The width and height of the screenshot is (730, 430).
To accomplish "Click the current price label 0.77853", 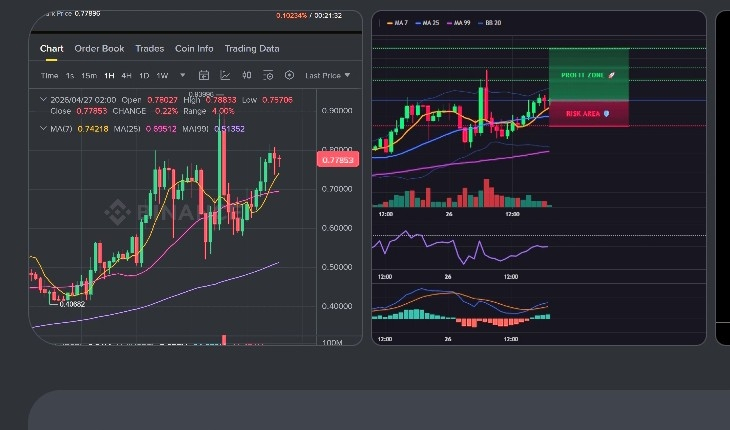I will click(338, 160).
